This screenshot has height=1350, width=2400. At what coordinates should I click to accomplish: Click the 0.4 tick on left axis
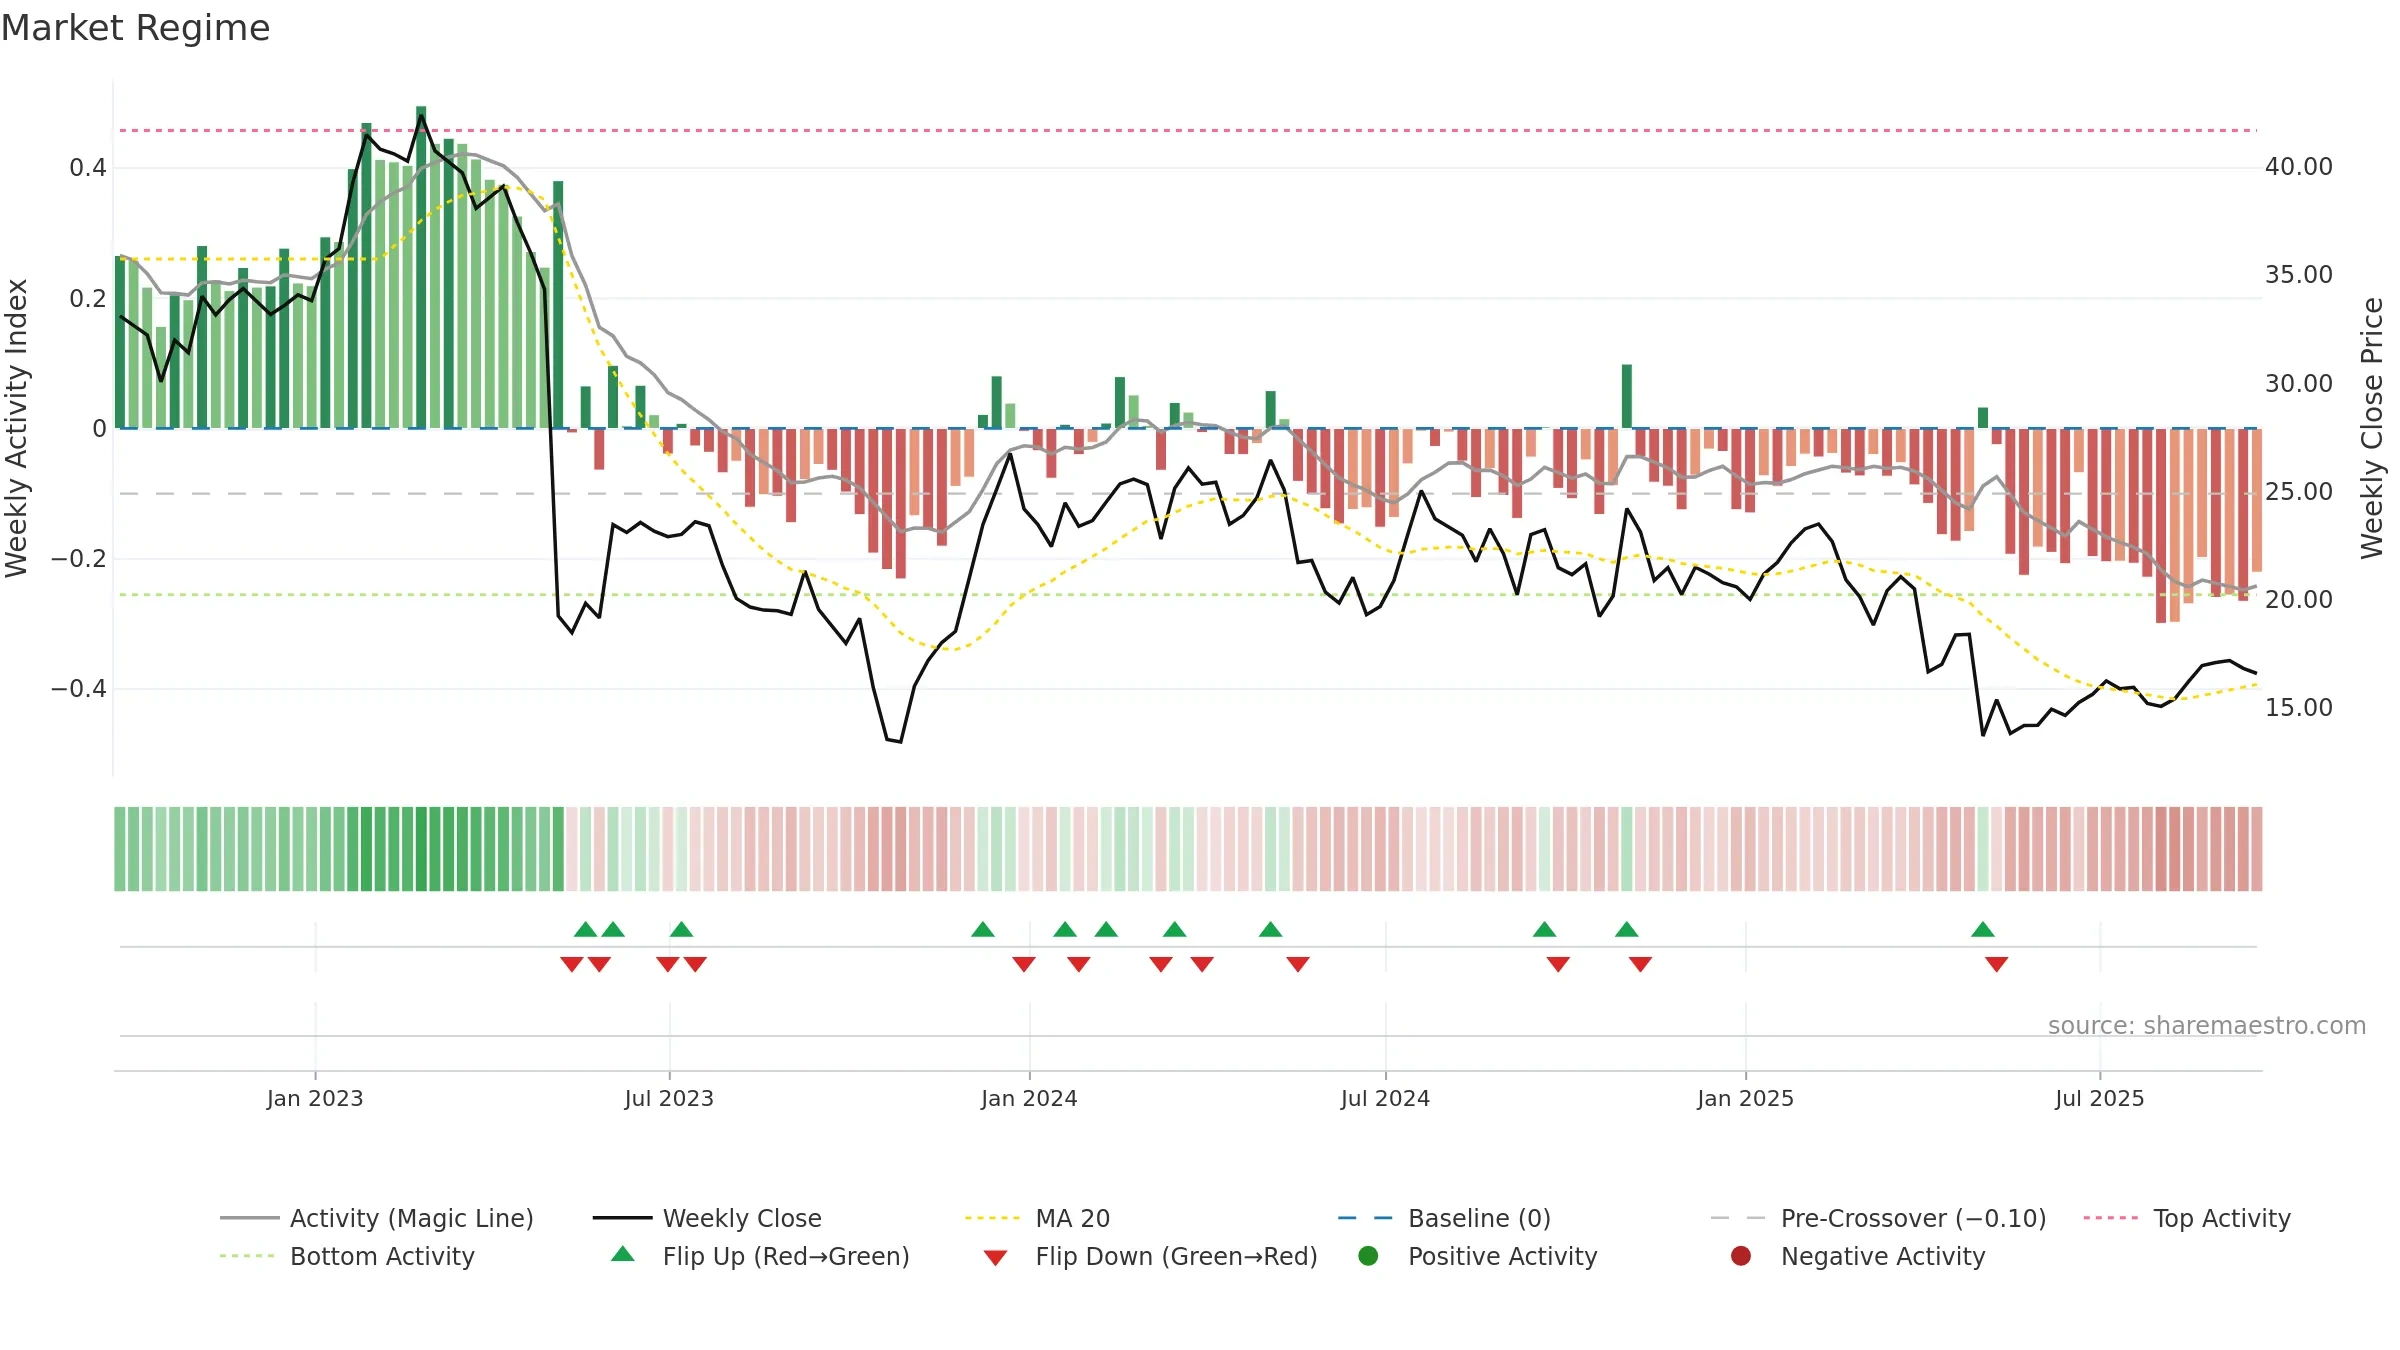pyautogui.click(x=88, y=168)
